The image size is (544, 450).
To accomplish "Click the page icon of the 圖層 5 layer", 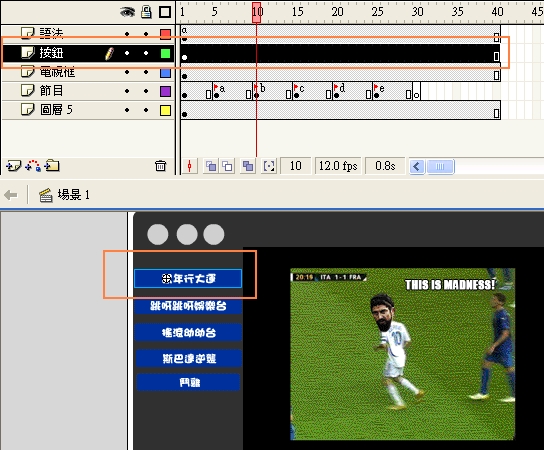I will [x=28, y=110].
